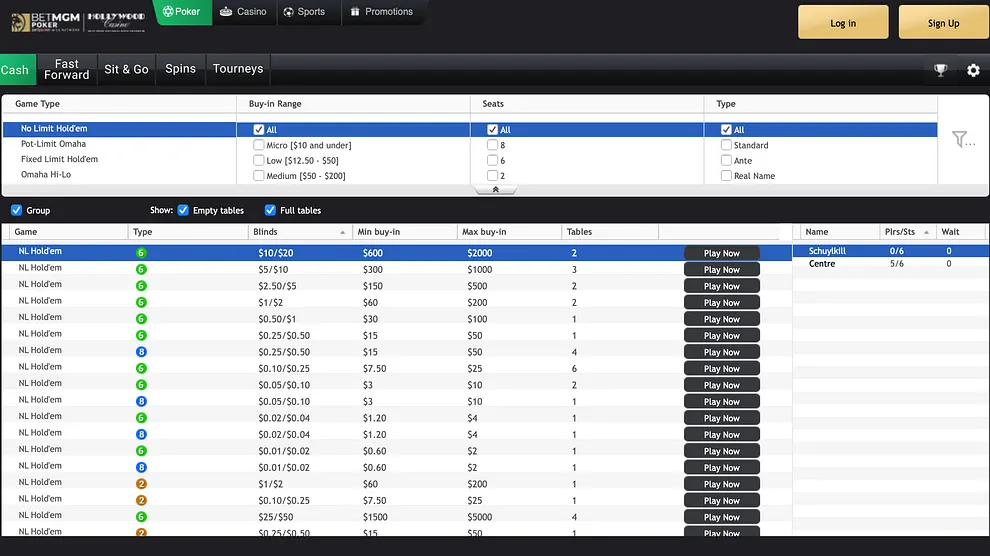The height and width of the screenshot is (556, 990).
Task: Toggle the Full tables checkbox
Action: pyautogui.click(x=270, y=210)
